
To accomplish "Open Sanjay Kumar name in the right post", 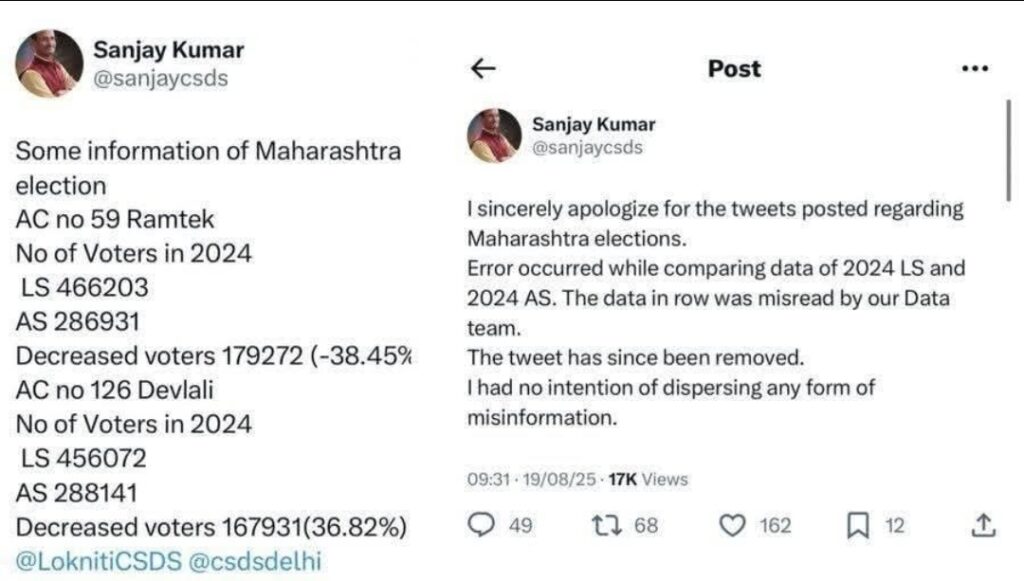I will pyautogui.click(x=594, y=124).
